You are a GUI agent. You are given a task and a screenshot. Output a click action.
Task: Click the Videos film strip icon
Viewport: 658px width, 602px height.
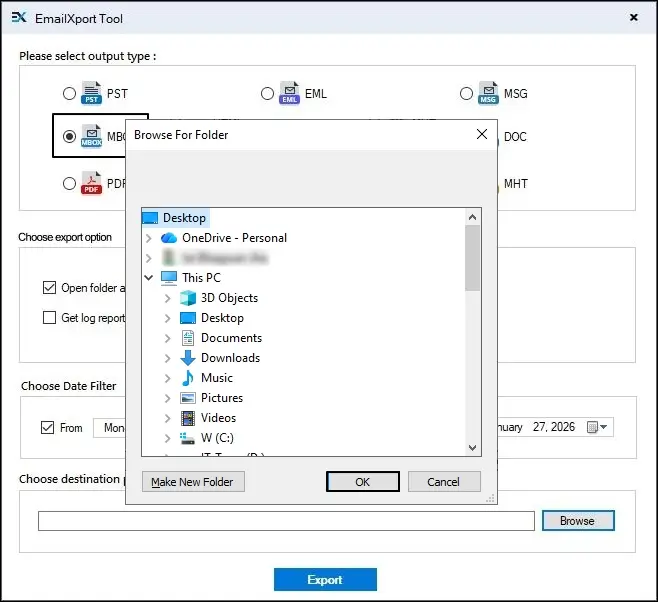[188, 418]
